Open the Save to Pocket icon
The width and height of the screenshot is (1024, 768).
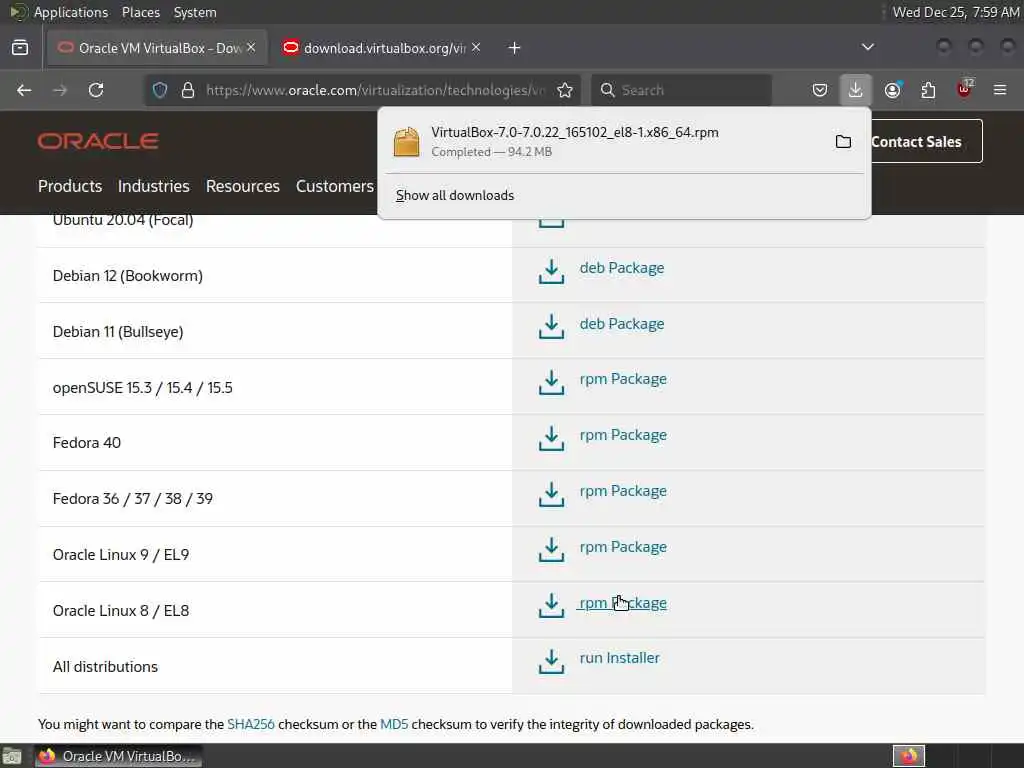[x=820, y=90]
